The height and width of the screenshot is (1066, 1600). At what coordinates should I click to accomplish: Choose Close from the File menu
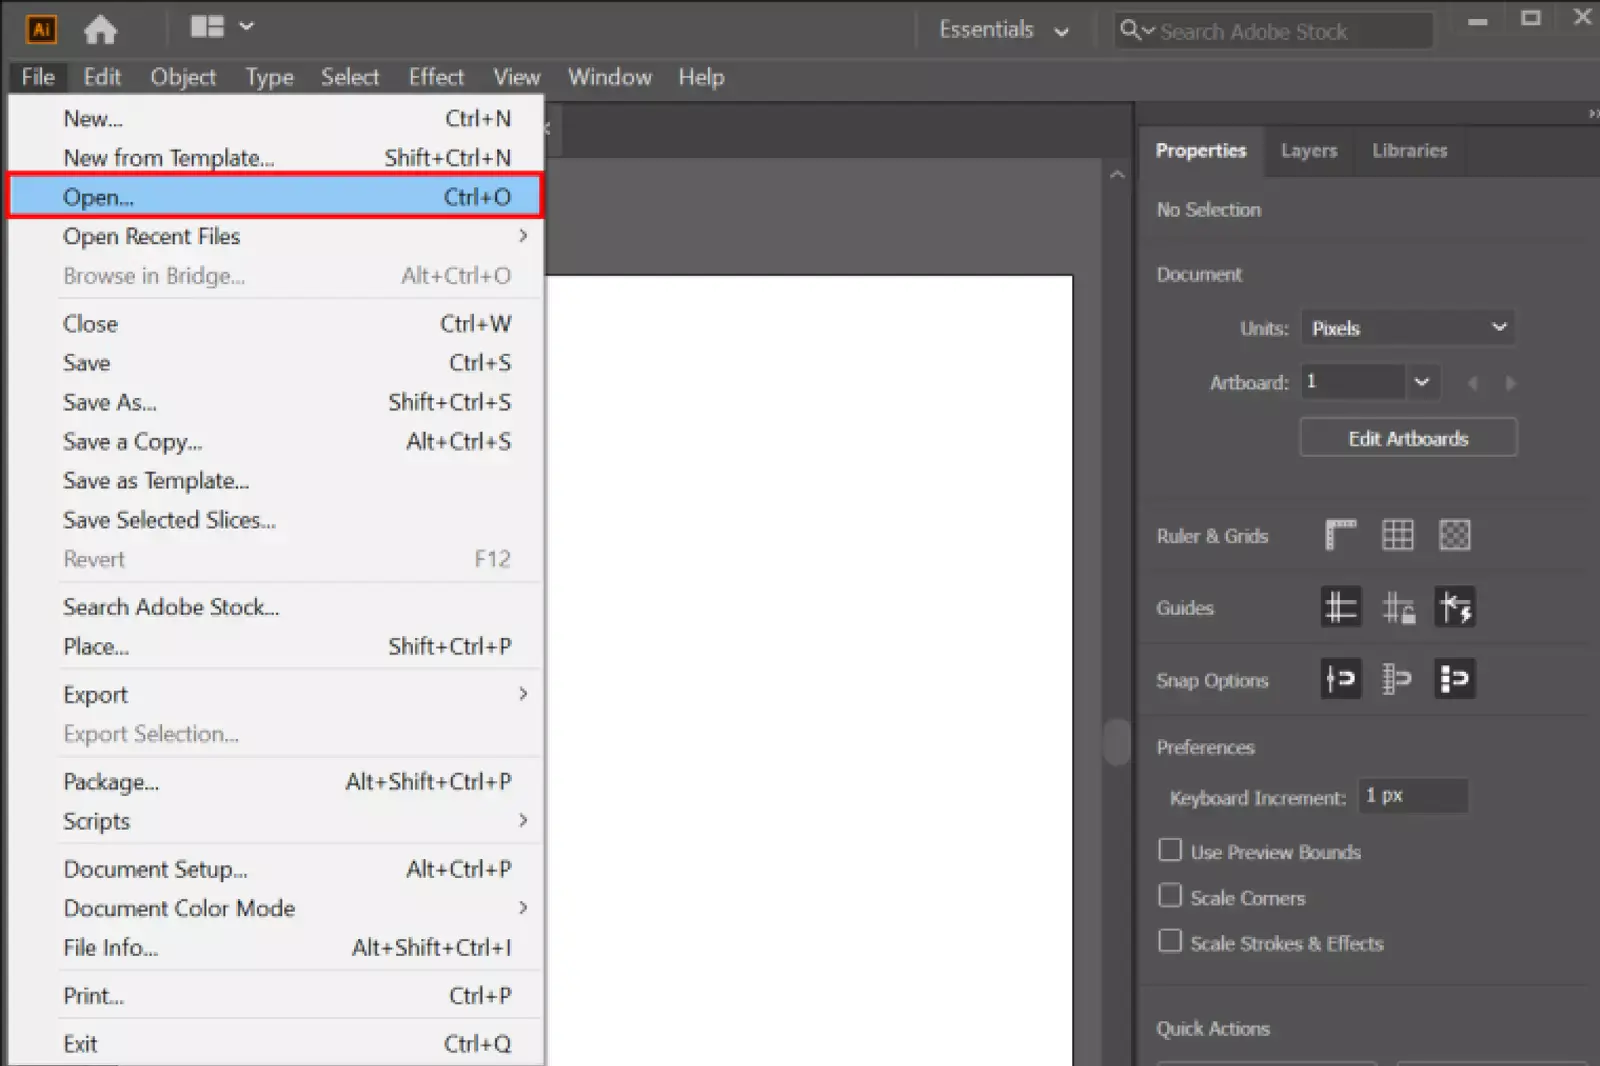[x=276, y=324]
